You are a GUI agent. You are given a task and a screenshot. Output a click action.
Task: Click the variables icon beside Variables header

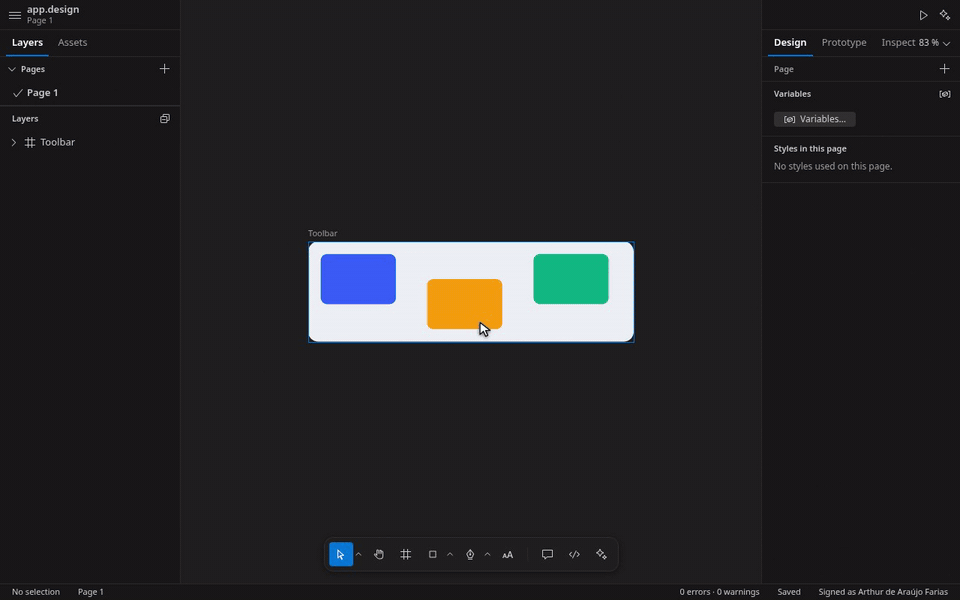point(945,94)
